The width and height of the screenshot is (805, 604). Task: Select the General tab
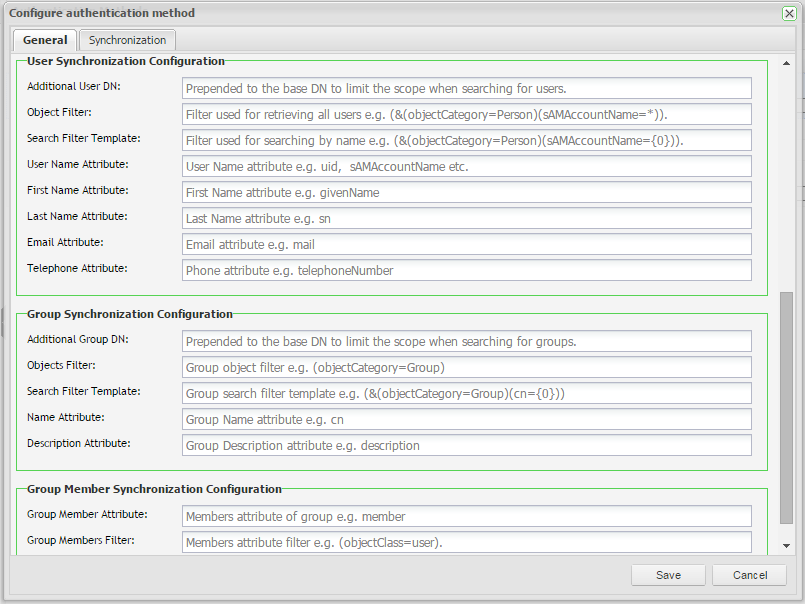tap(45, 40)
